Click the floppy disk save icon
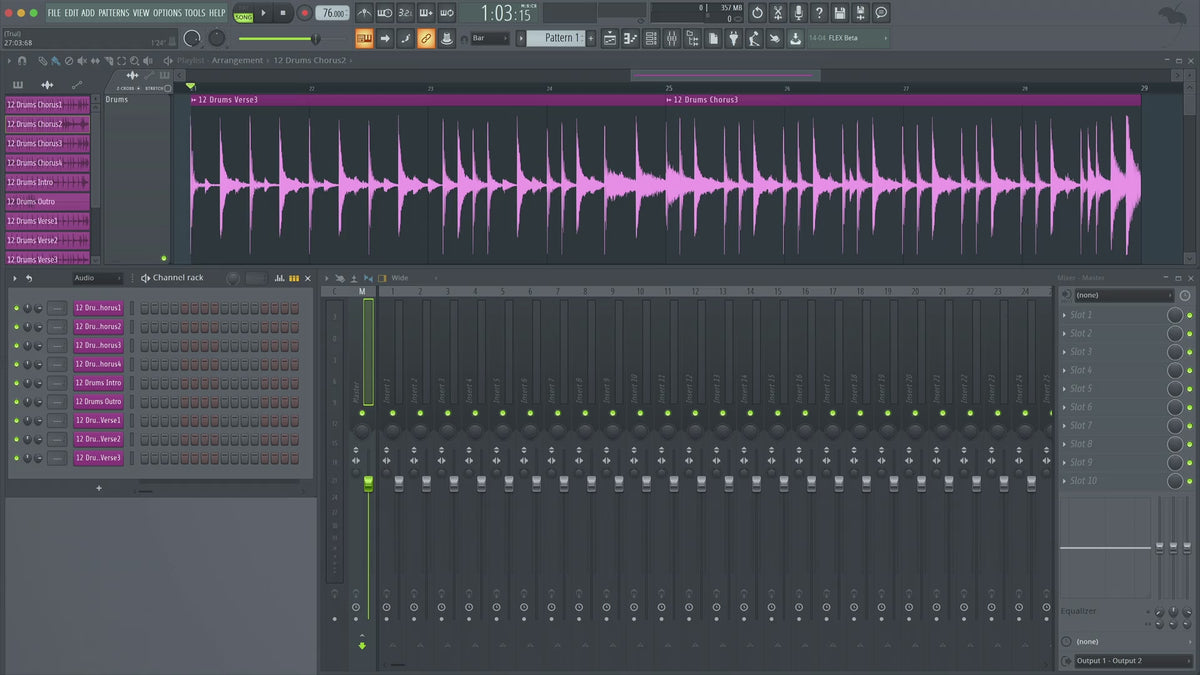The height and width of the screenshot is (675, 1200). [x=839, y=13]
